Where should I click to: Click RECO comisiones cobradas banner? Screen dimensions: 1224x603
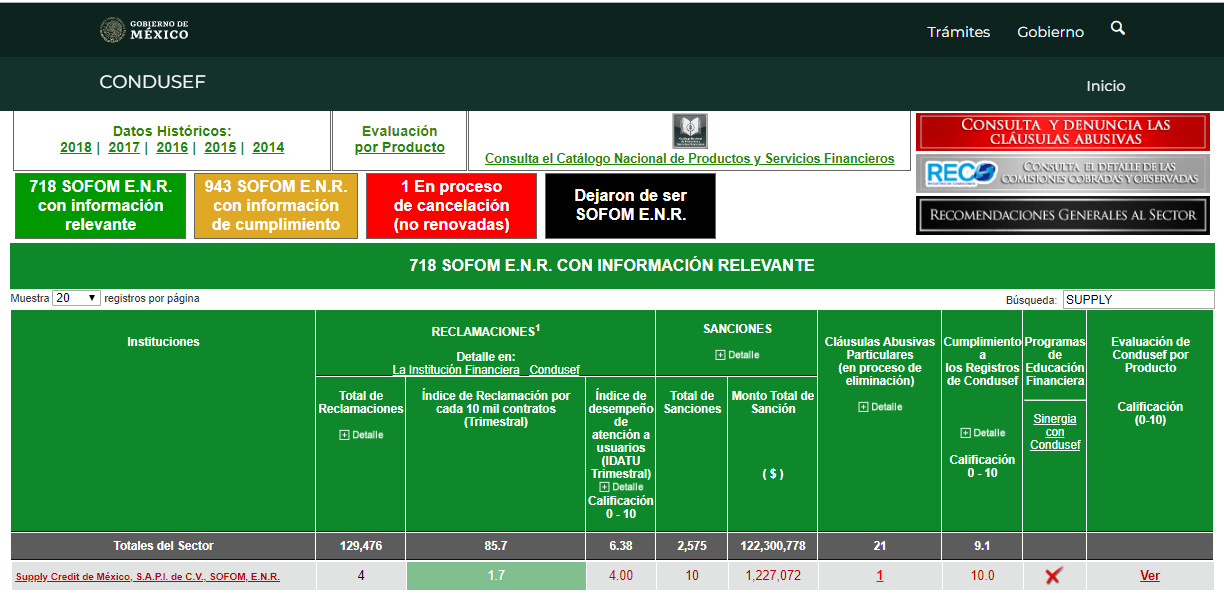[x=1063, y=173]
